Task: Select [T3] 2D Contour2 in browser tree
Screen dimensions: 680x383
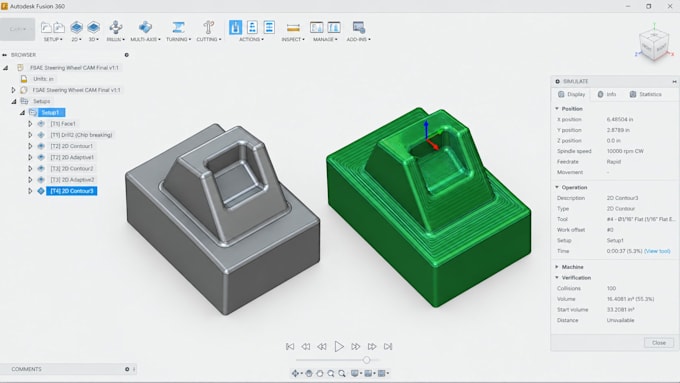Action: 72,168
